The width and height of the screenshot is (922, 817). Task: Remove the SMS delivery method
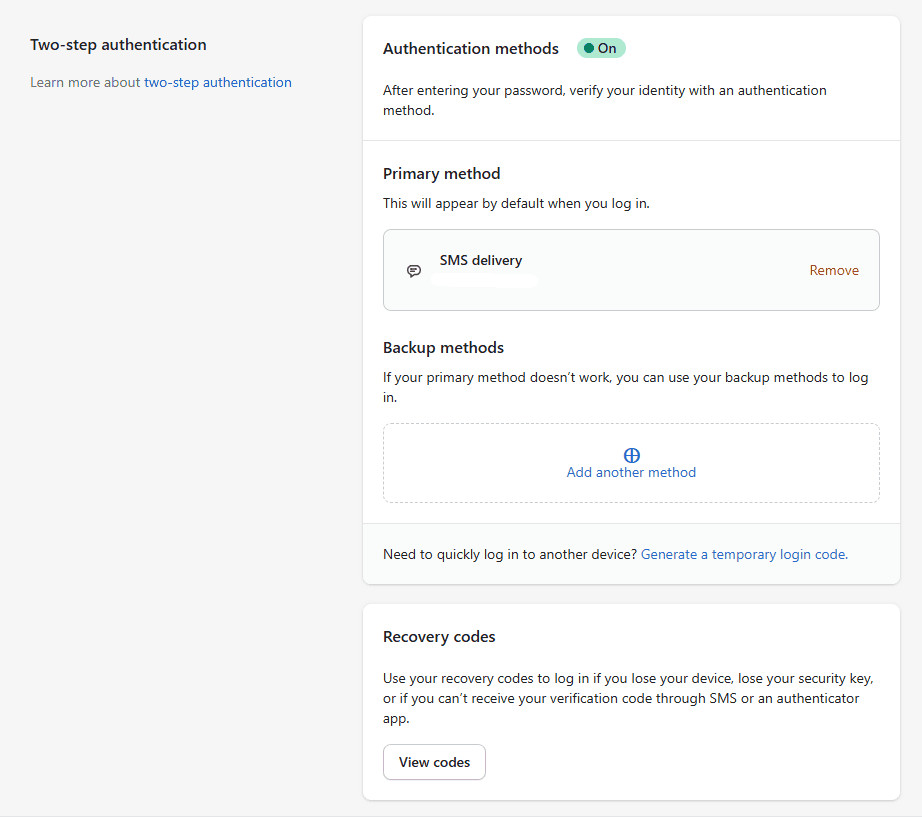coord(834,270)
